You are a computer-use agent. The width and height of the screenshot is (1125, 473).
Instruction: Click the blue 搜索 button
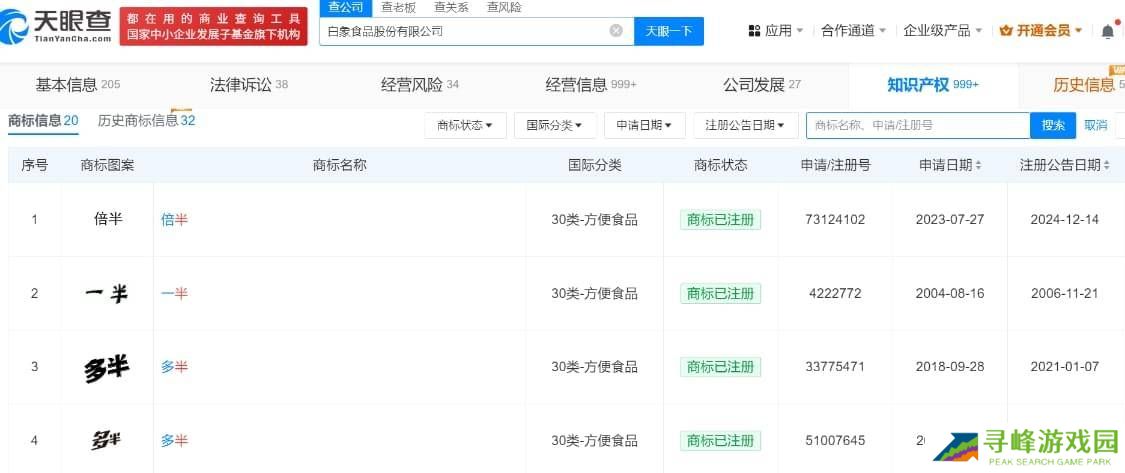(x=1053, y=125)
